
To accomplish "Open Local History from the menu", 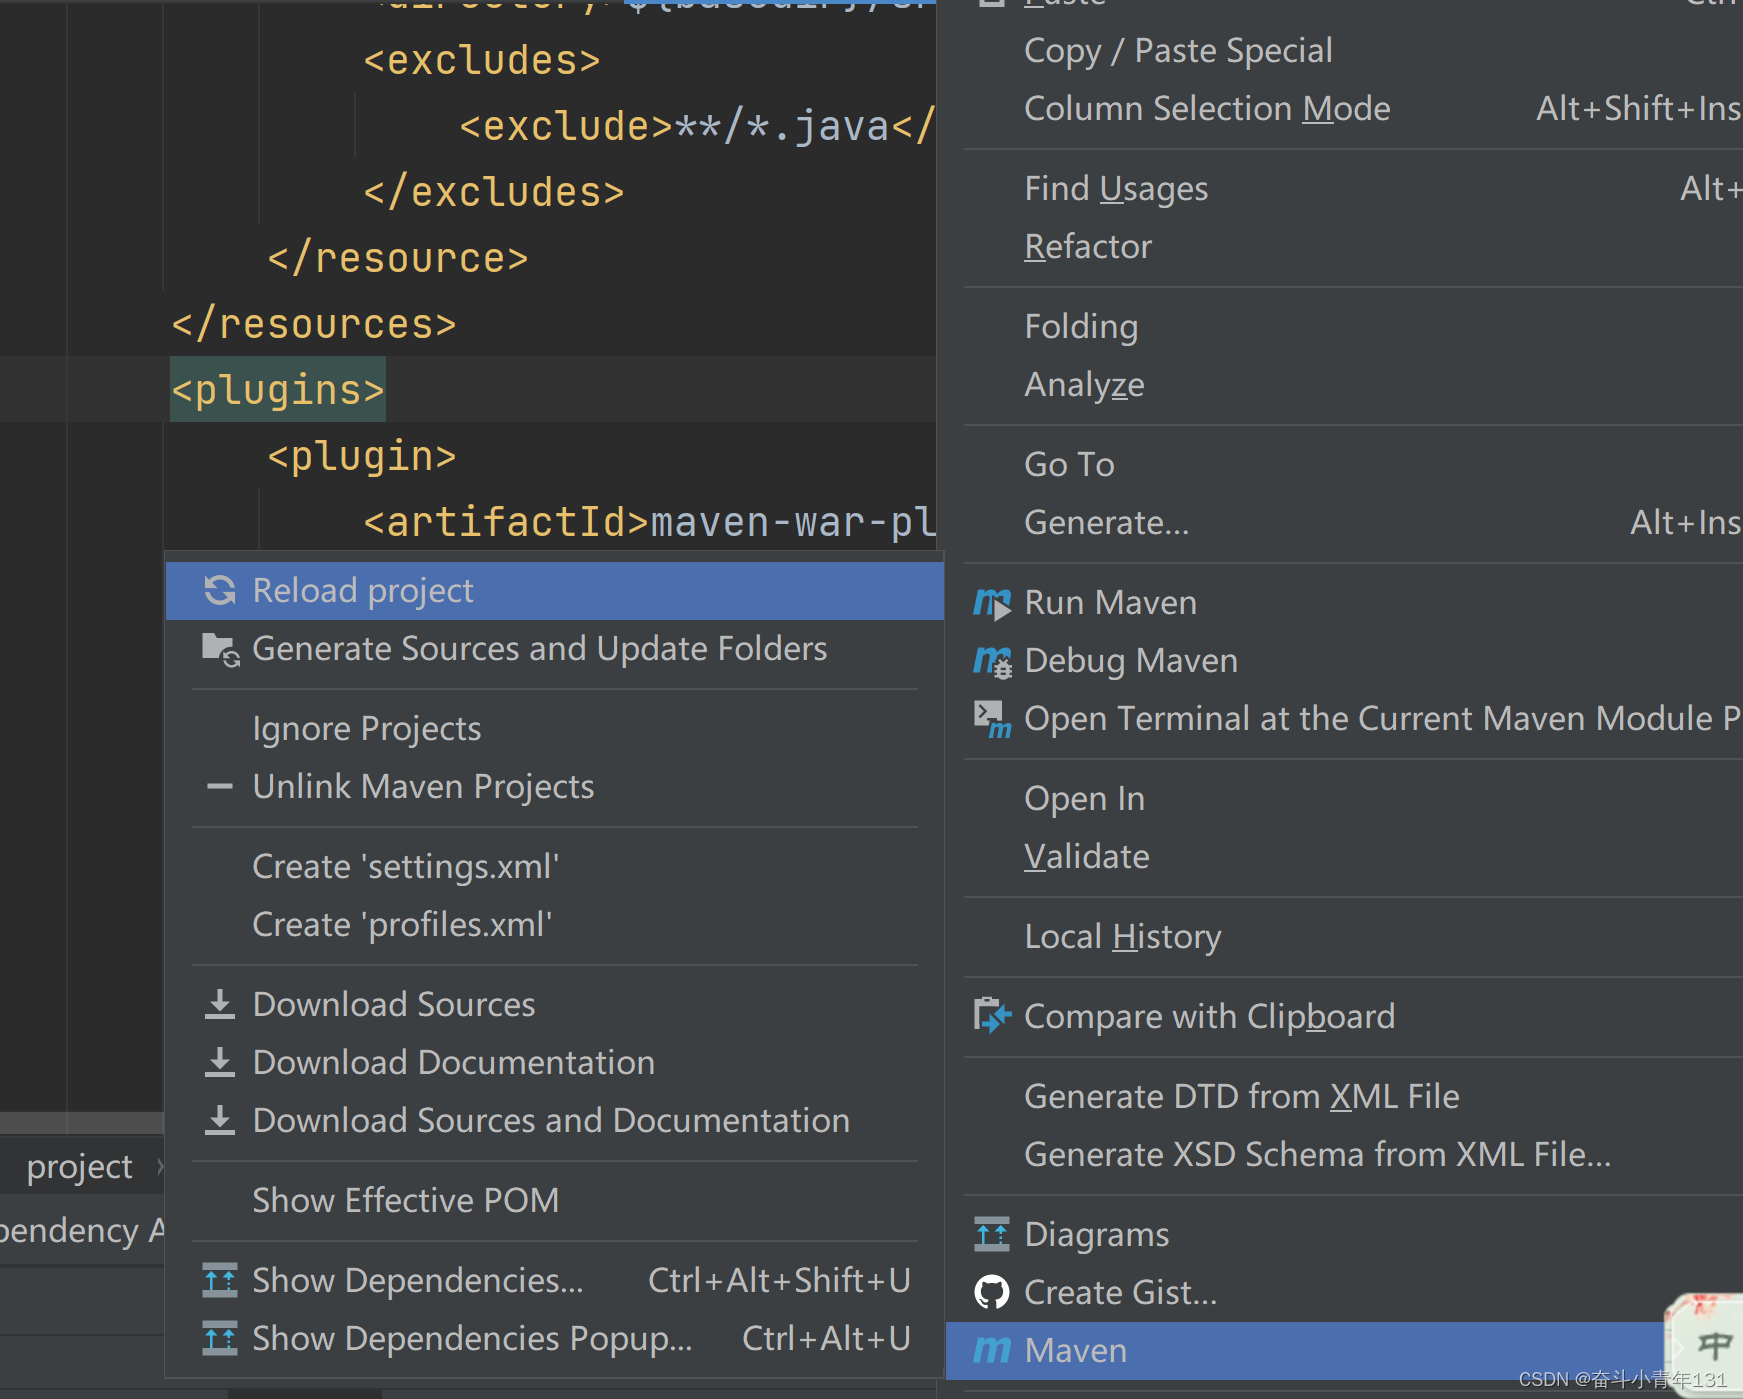I will 1121,936.
